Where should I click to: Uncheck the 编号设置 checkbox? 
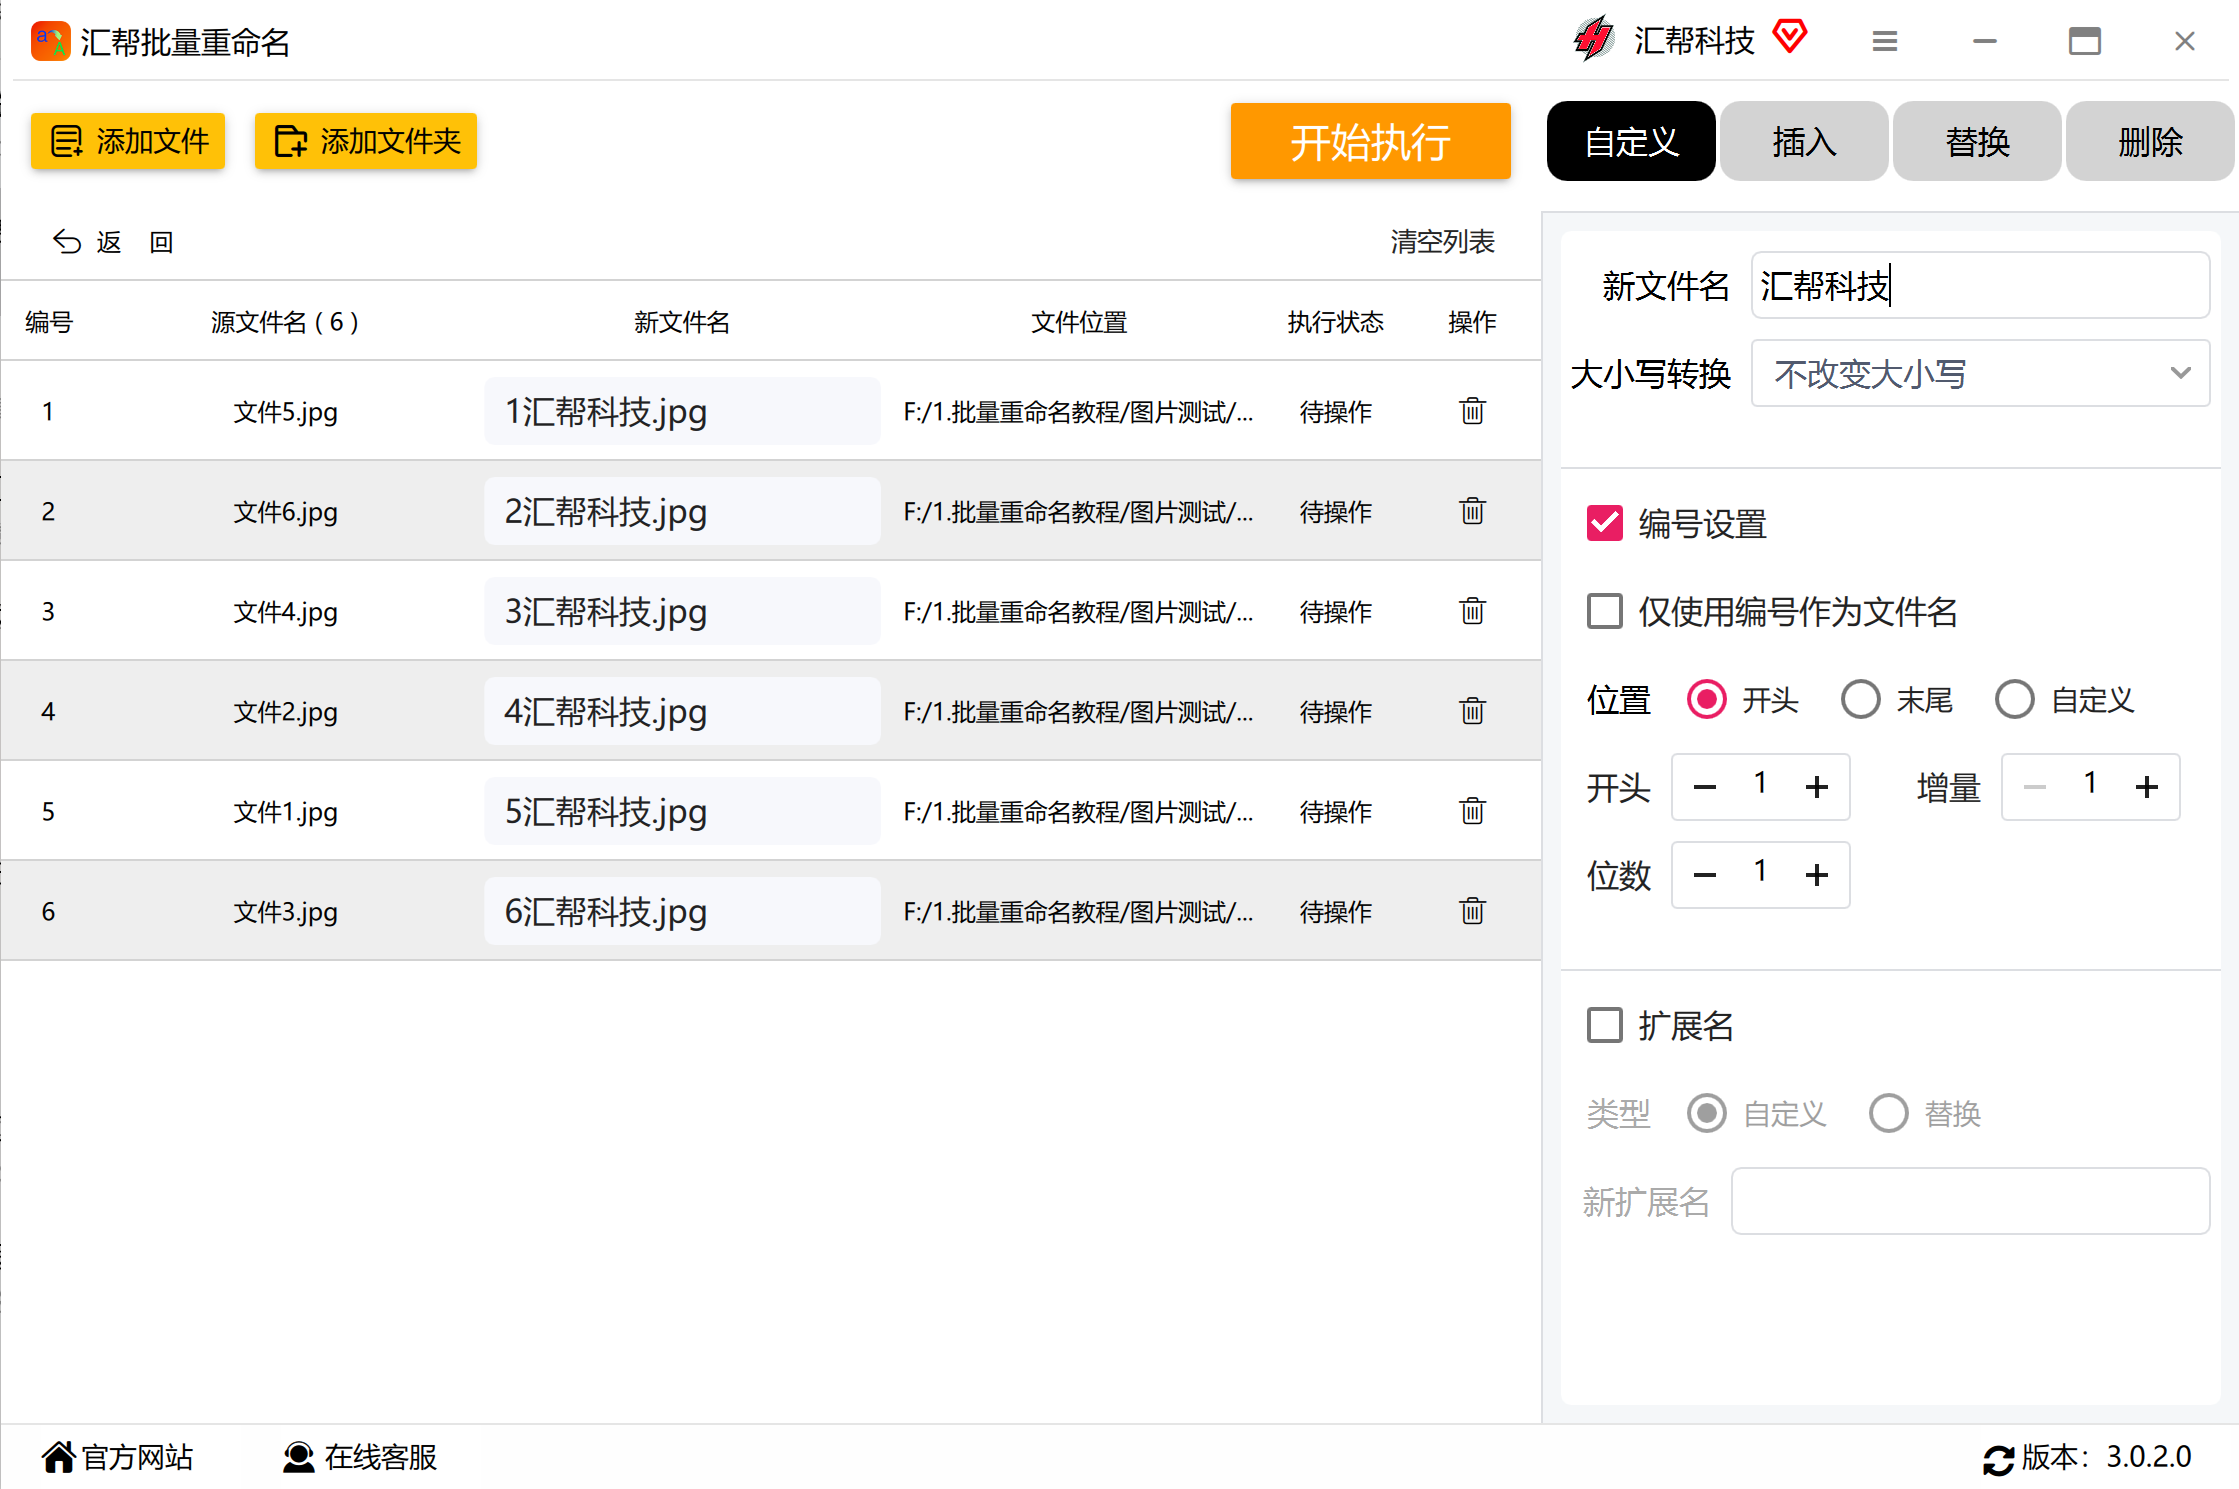[x=1605, y=523]
